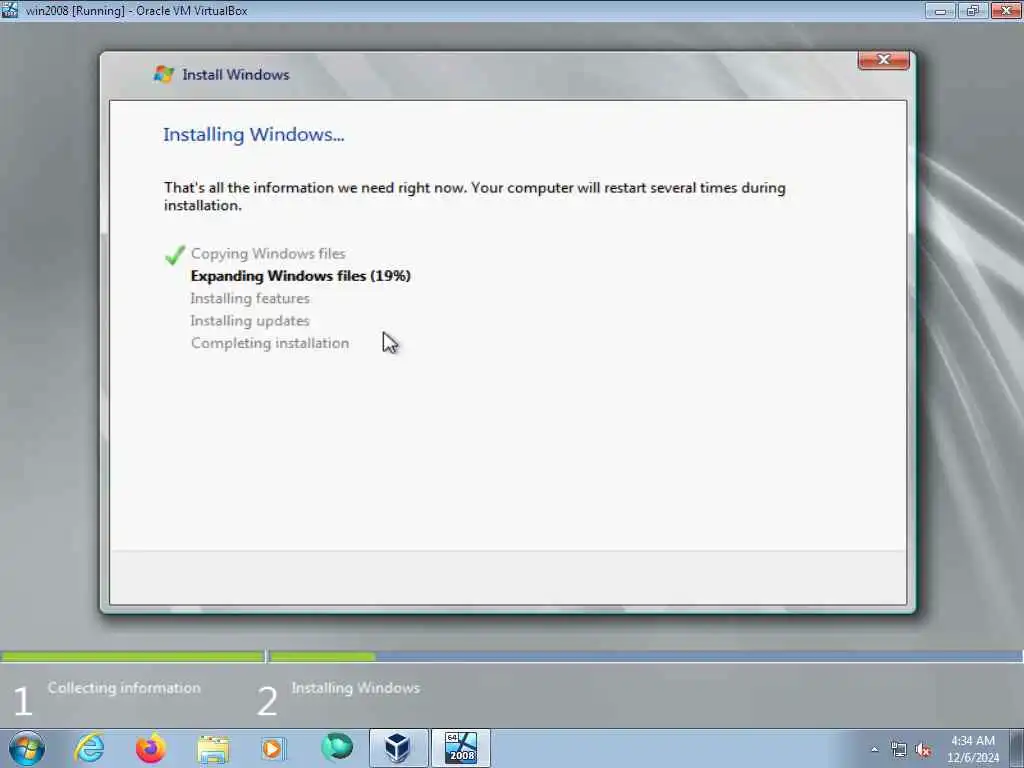This screenshot has width=1024, height=768.
Task: Launch Internet Explorer from the taskbar
Action: (x=89, y=748)
